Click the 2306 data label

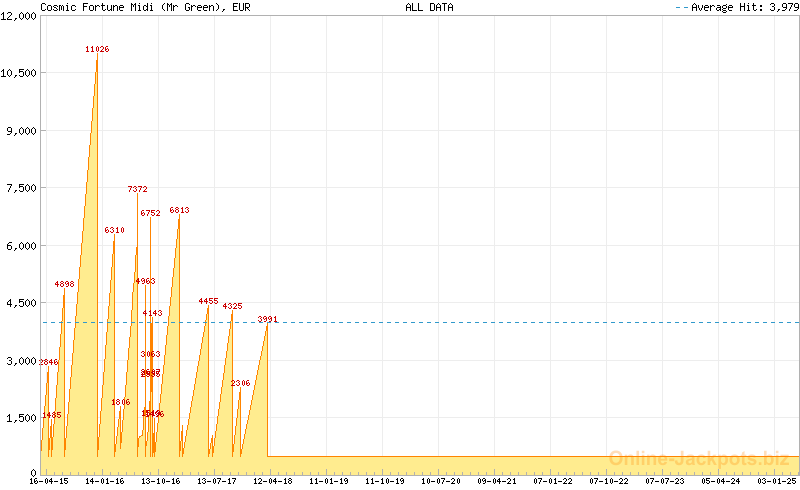(x=240, y=383)
